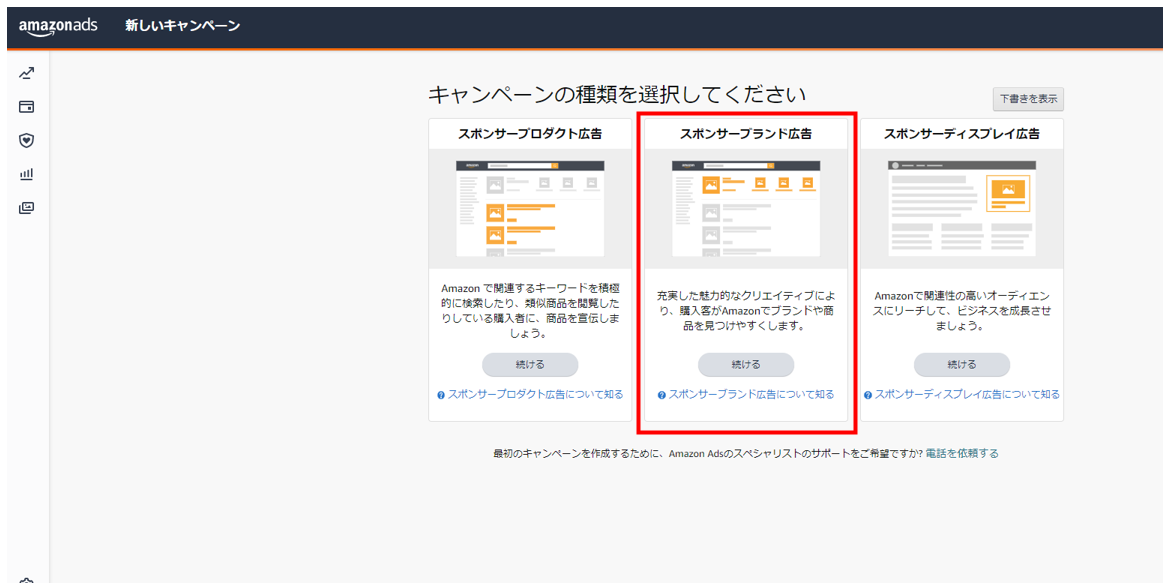Click the スポンサープロダクト広告 card title

point(530,134)
